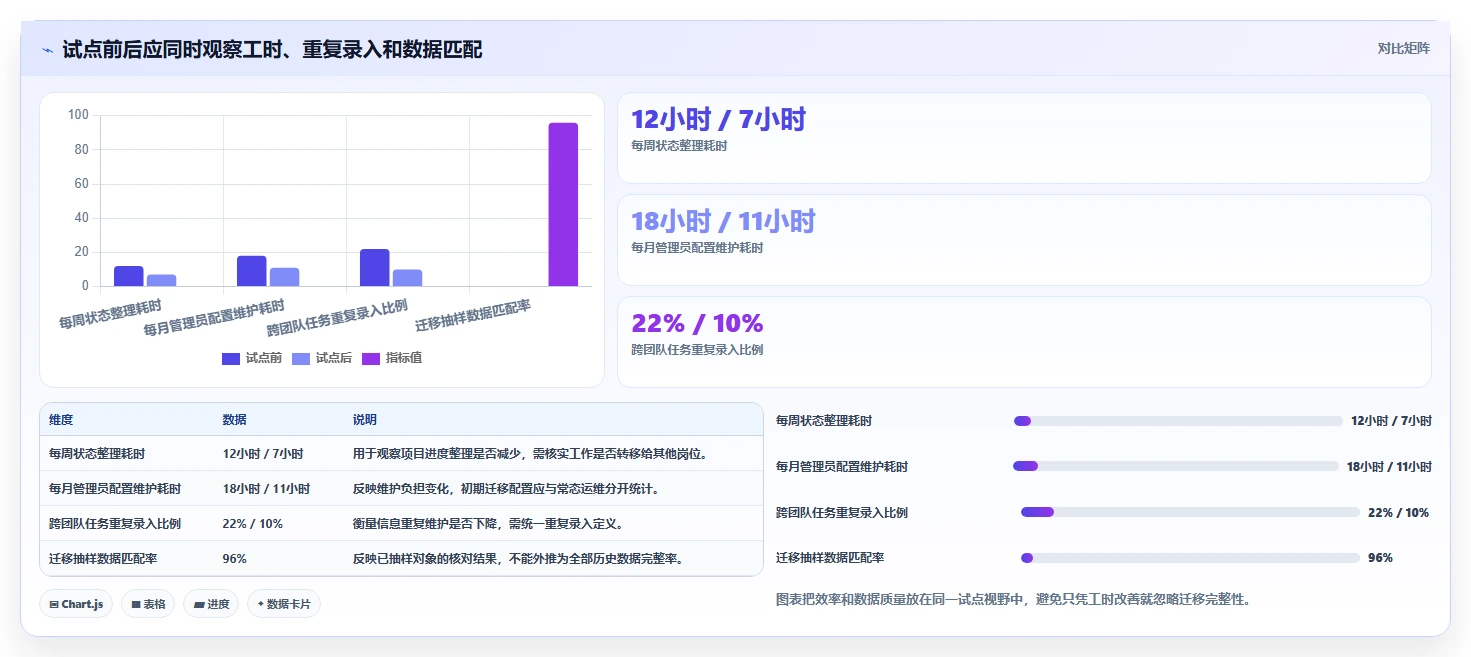Click the tall 迁移抽样数据匹配率 purple bar
This screenshot has width=1471, height=657.
coord(563,204)
